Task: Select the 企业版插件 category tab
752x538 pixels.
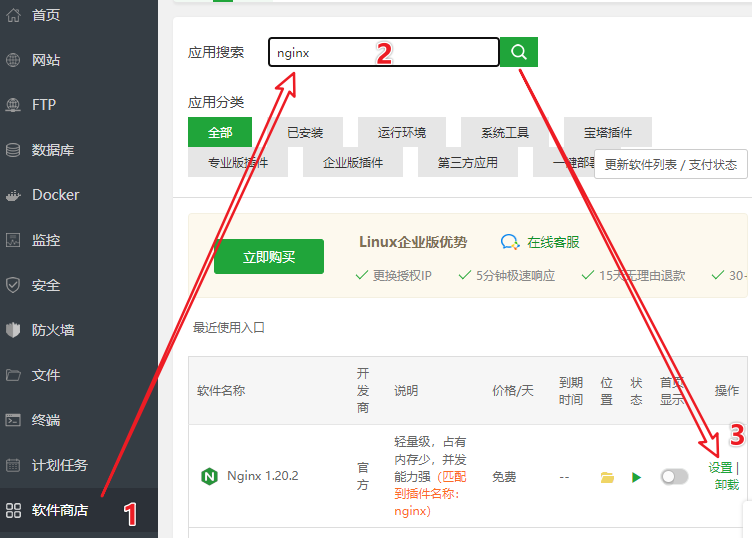Action: pyautogui.click(x=353, y=163)
